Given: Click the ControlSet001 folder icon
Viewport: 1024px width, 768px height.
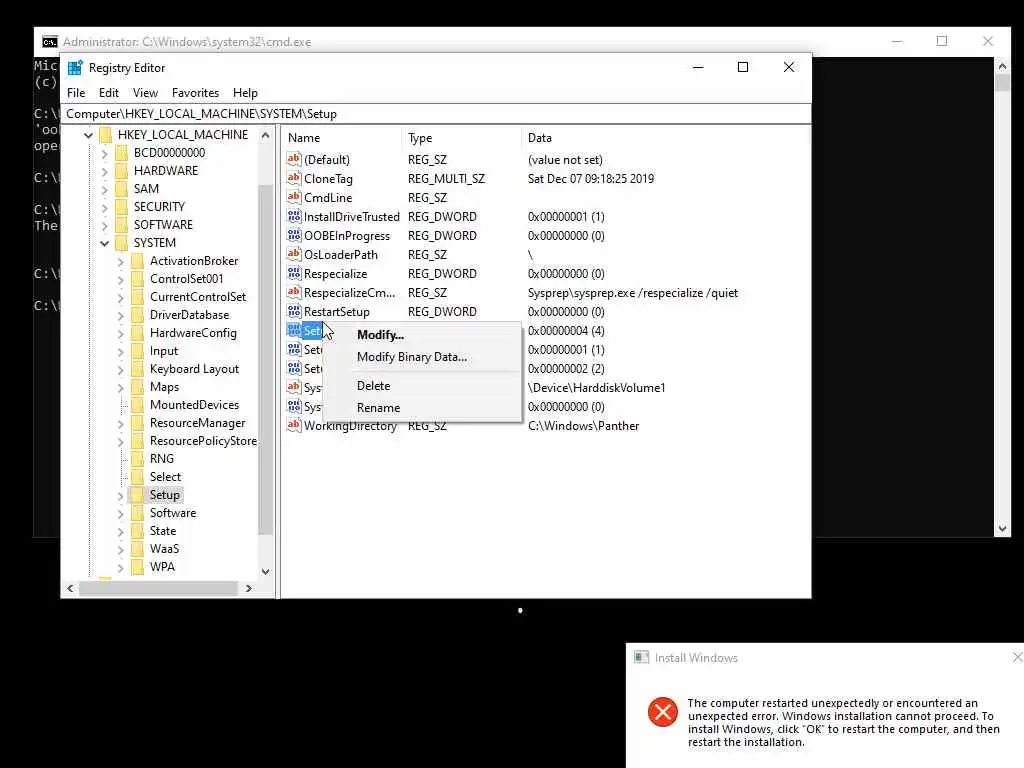Looking at the screenshot, I should pyautogui.click(x=137, y=279).
